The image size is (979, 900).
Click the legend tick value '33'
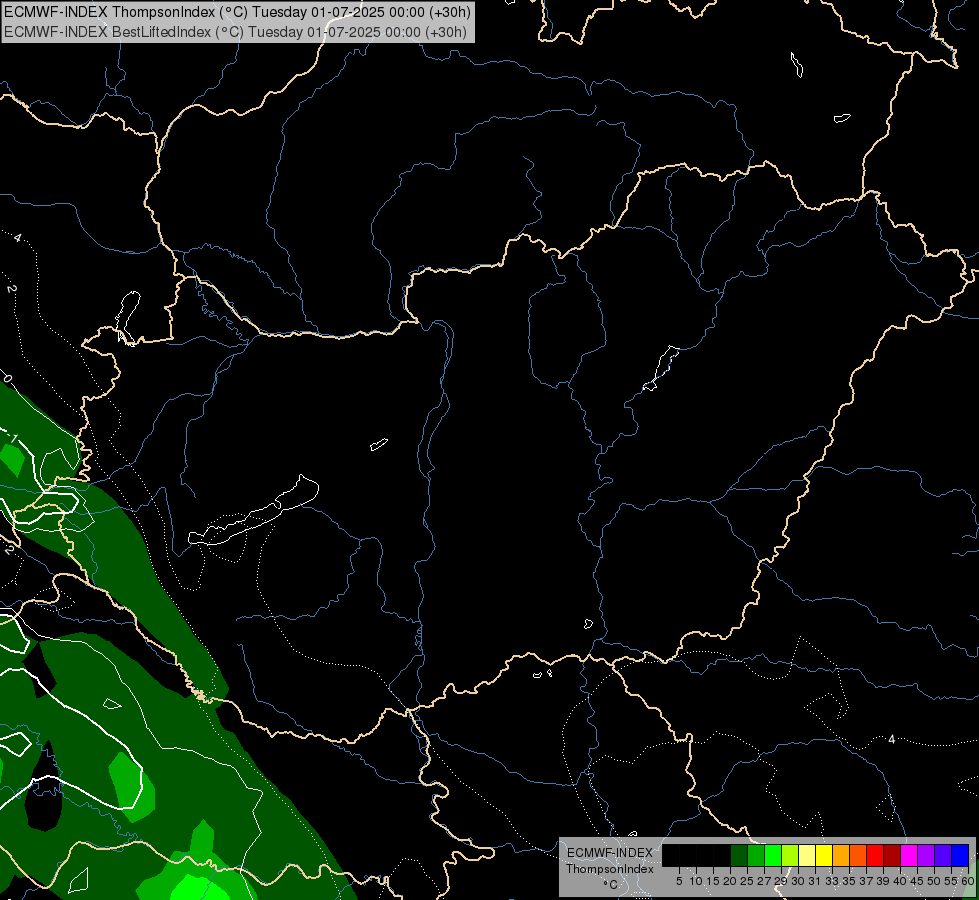click(x=832, y=881)
